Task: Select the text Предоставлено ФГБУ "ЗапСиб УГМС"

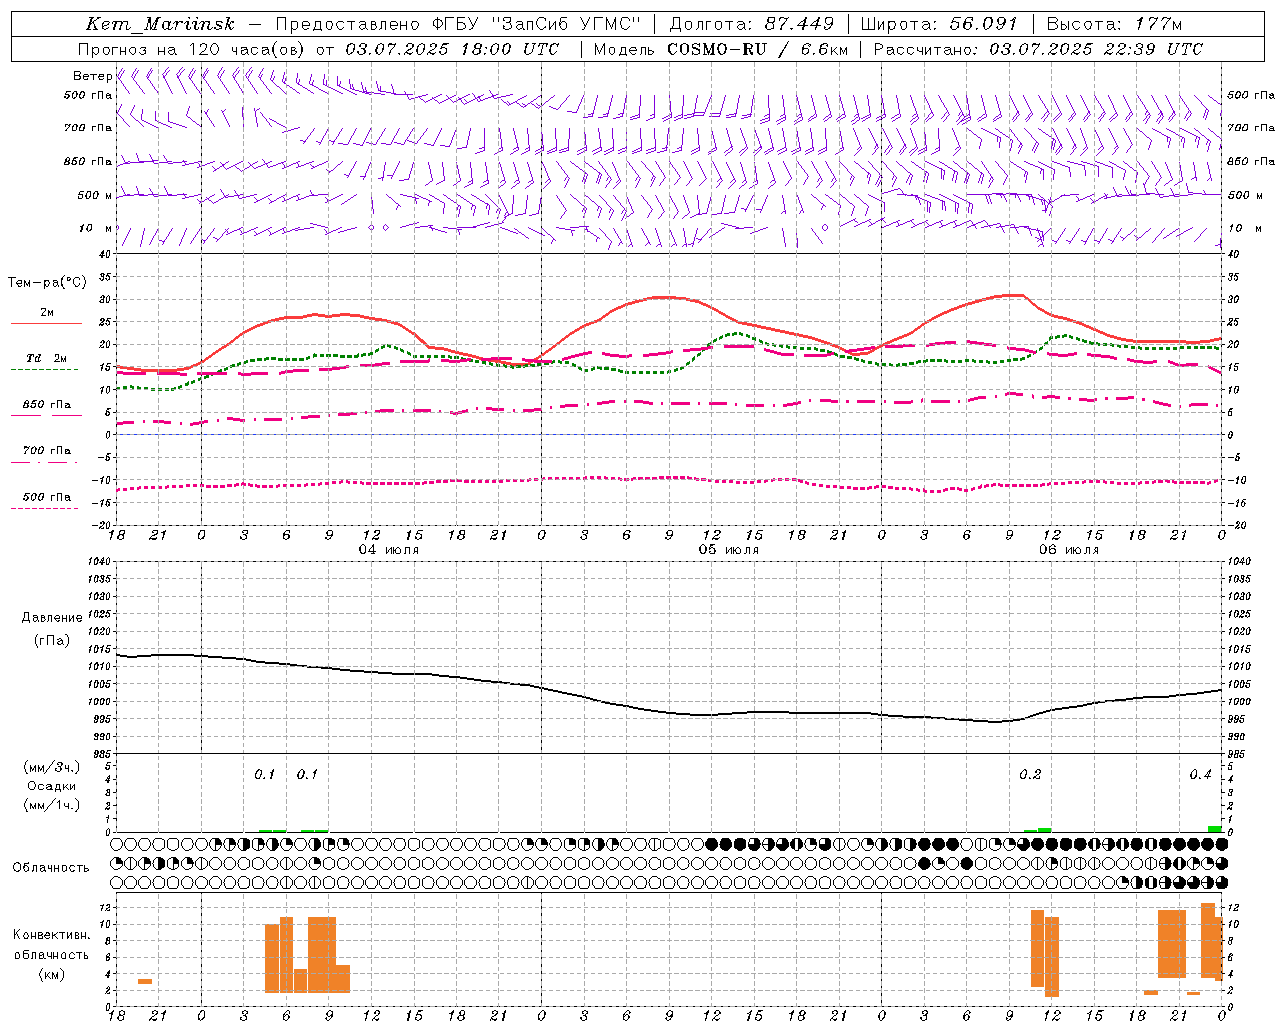Action: tap(457, 24)
